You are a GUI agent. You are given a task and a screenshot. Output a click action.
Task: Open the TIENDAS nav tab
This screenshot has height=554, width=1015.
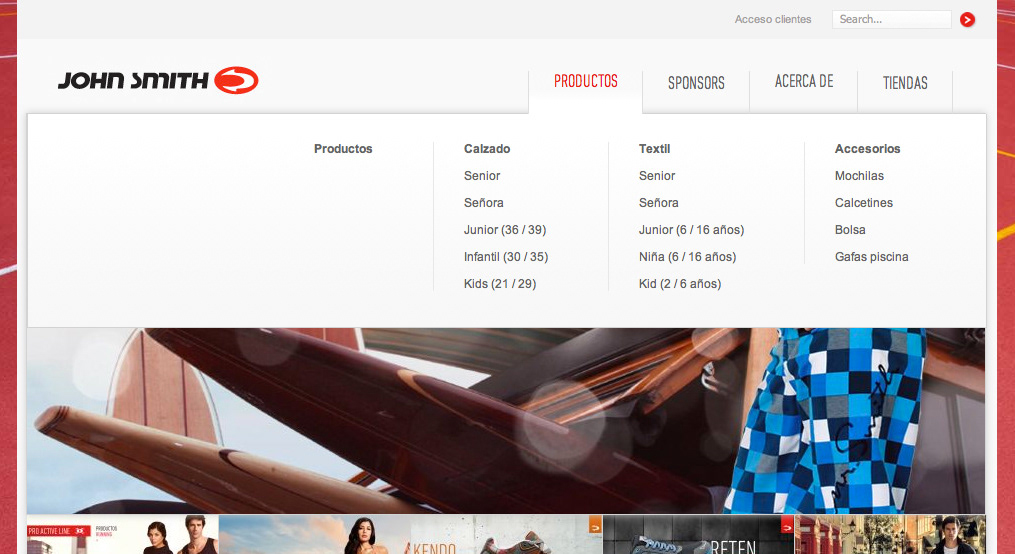point(905,83)
